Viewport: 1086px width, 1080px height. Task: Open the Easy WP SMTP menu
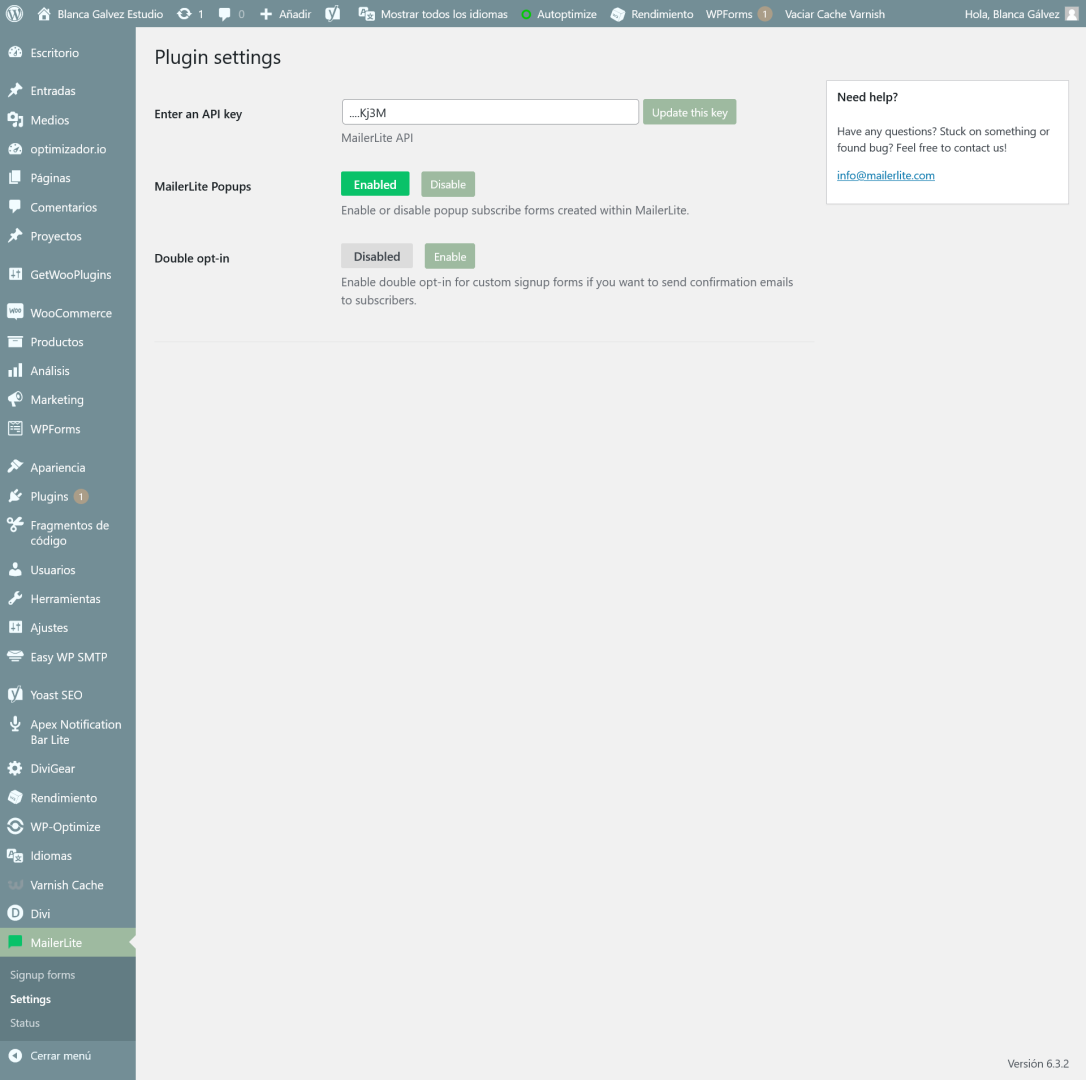click(68, 657)
